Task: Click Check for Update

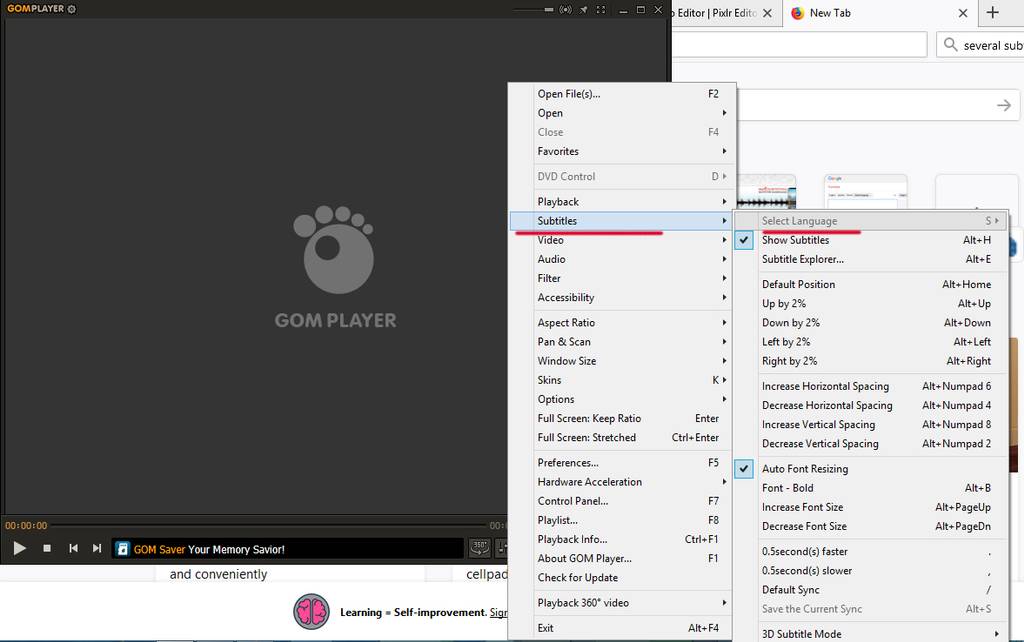Action: click(x=622, y=577)
